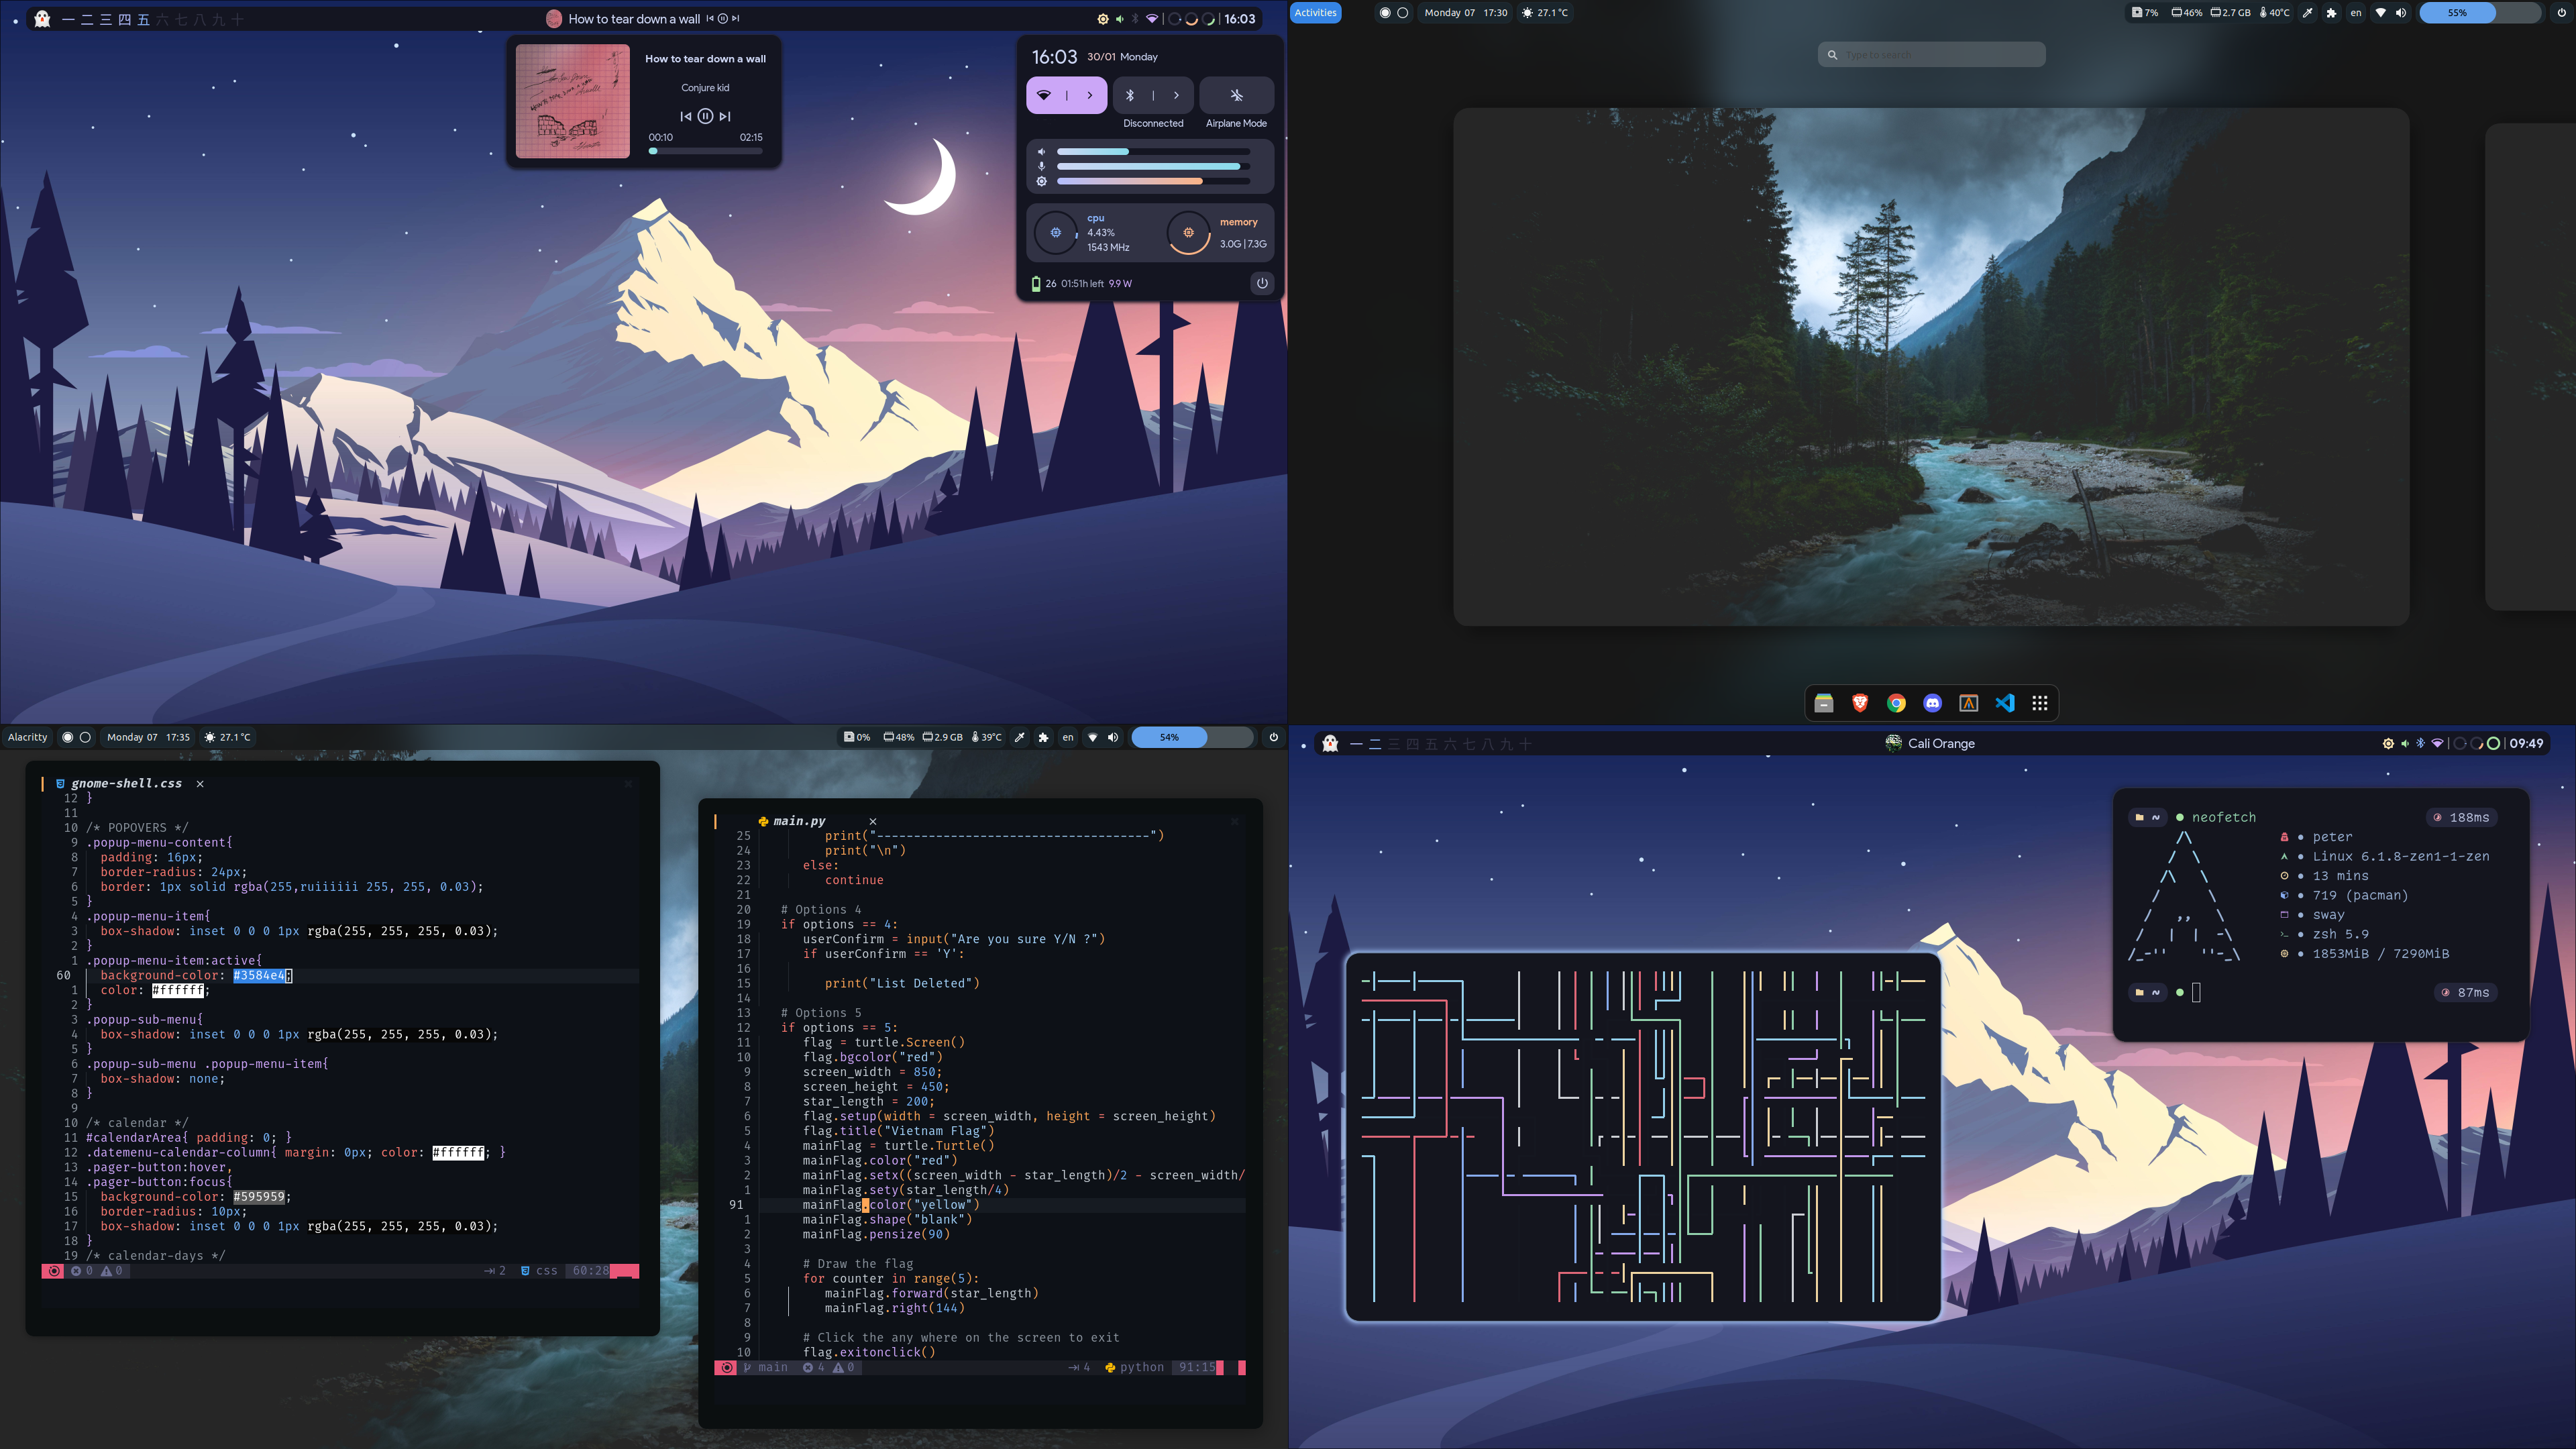Click the Activities button

point(1315,13)
